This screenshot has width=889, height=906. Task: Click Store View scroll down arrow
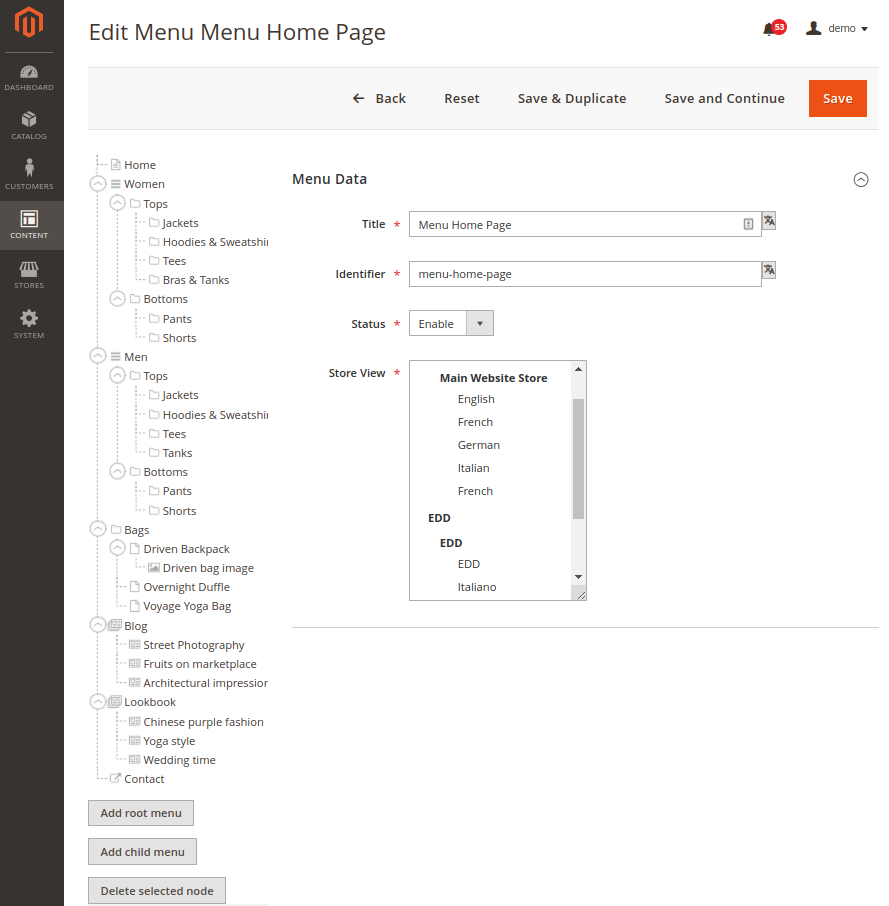pyautogui.click(x=578, y=577)
